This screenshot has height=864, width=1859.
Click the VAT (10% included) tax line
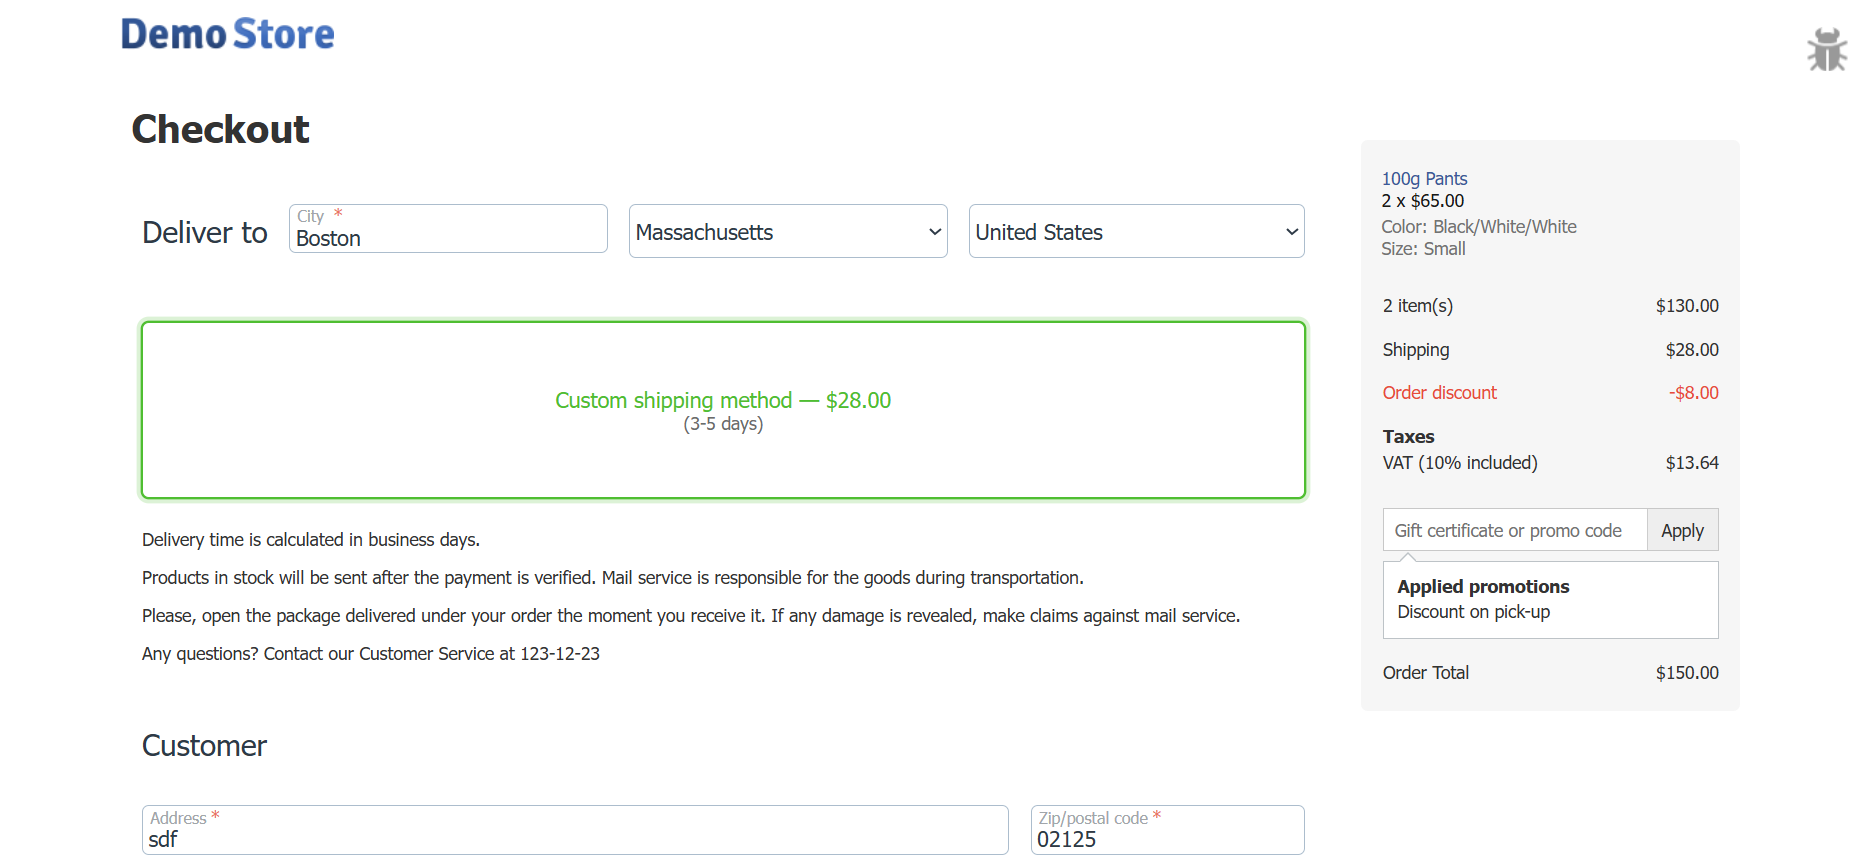(1459, 463)
